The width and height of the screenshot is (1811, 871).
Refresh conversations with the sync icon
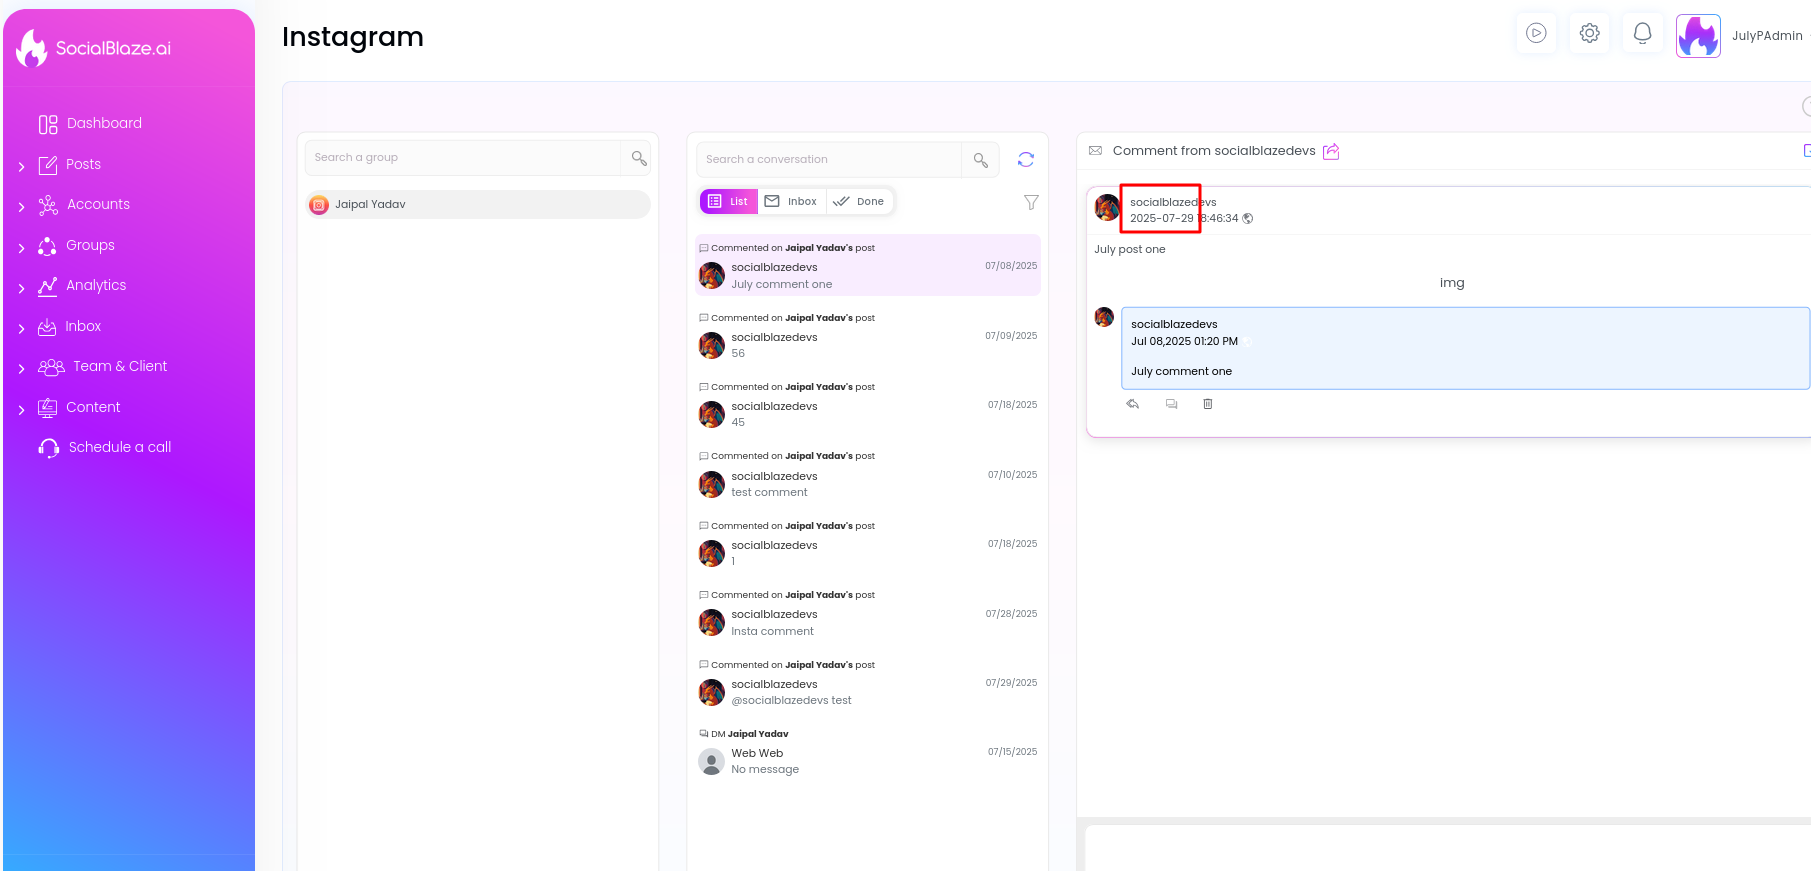pos(1026,160)
